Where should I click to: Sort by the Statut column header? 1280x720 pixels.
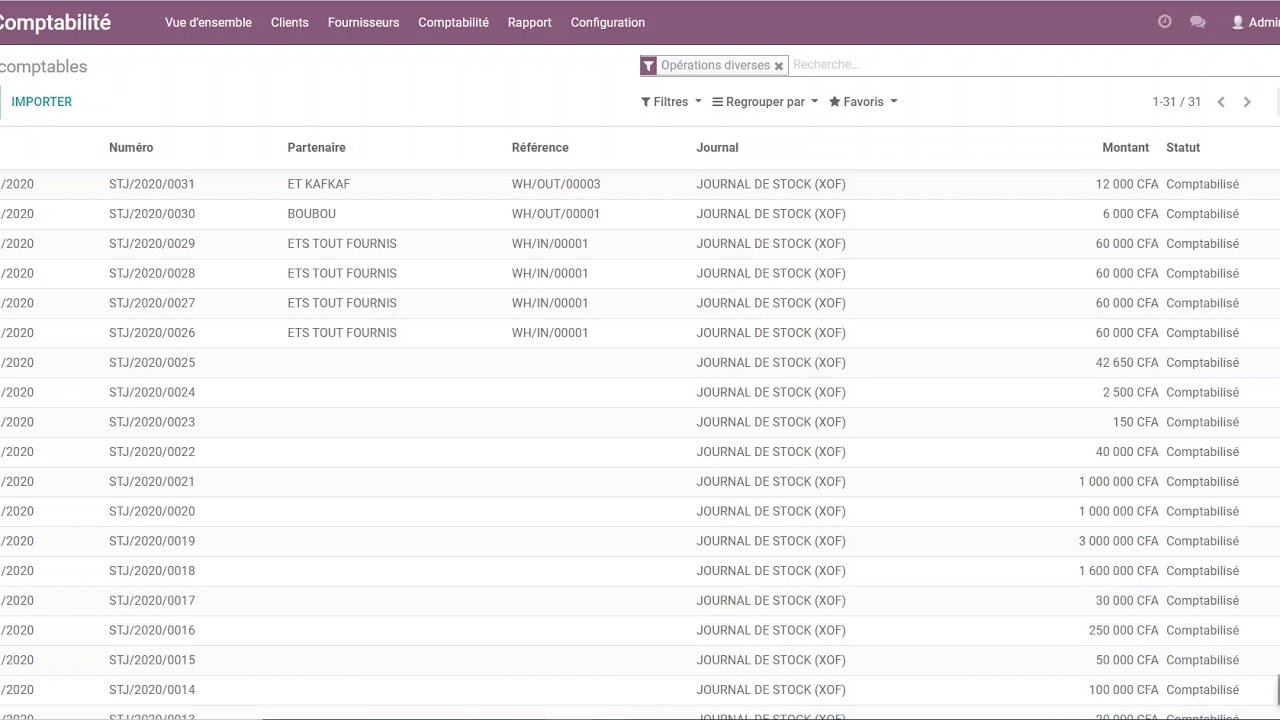tap(1183, 147)
